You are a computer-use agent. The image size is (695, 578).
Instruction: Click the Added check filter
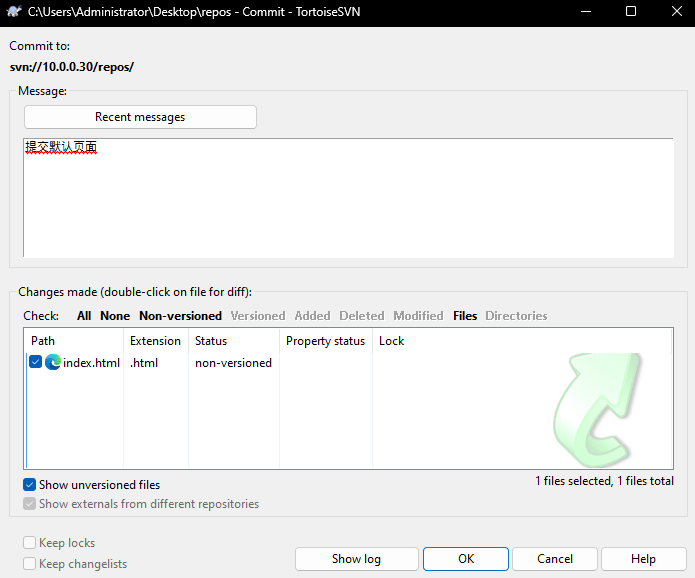[x=312, y=316]
